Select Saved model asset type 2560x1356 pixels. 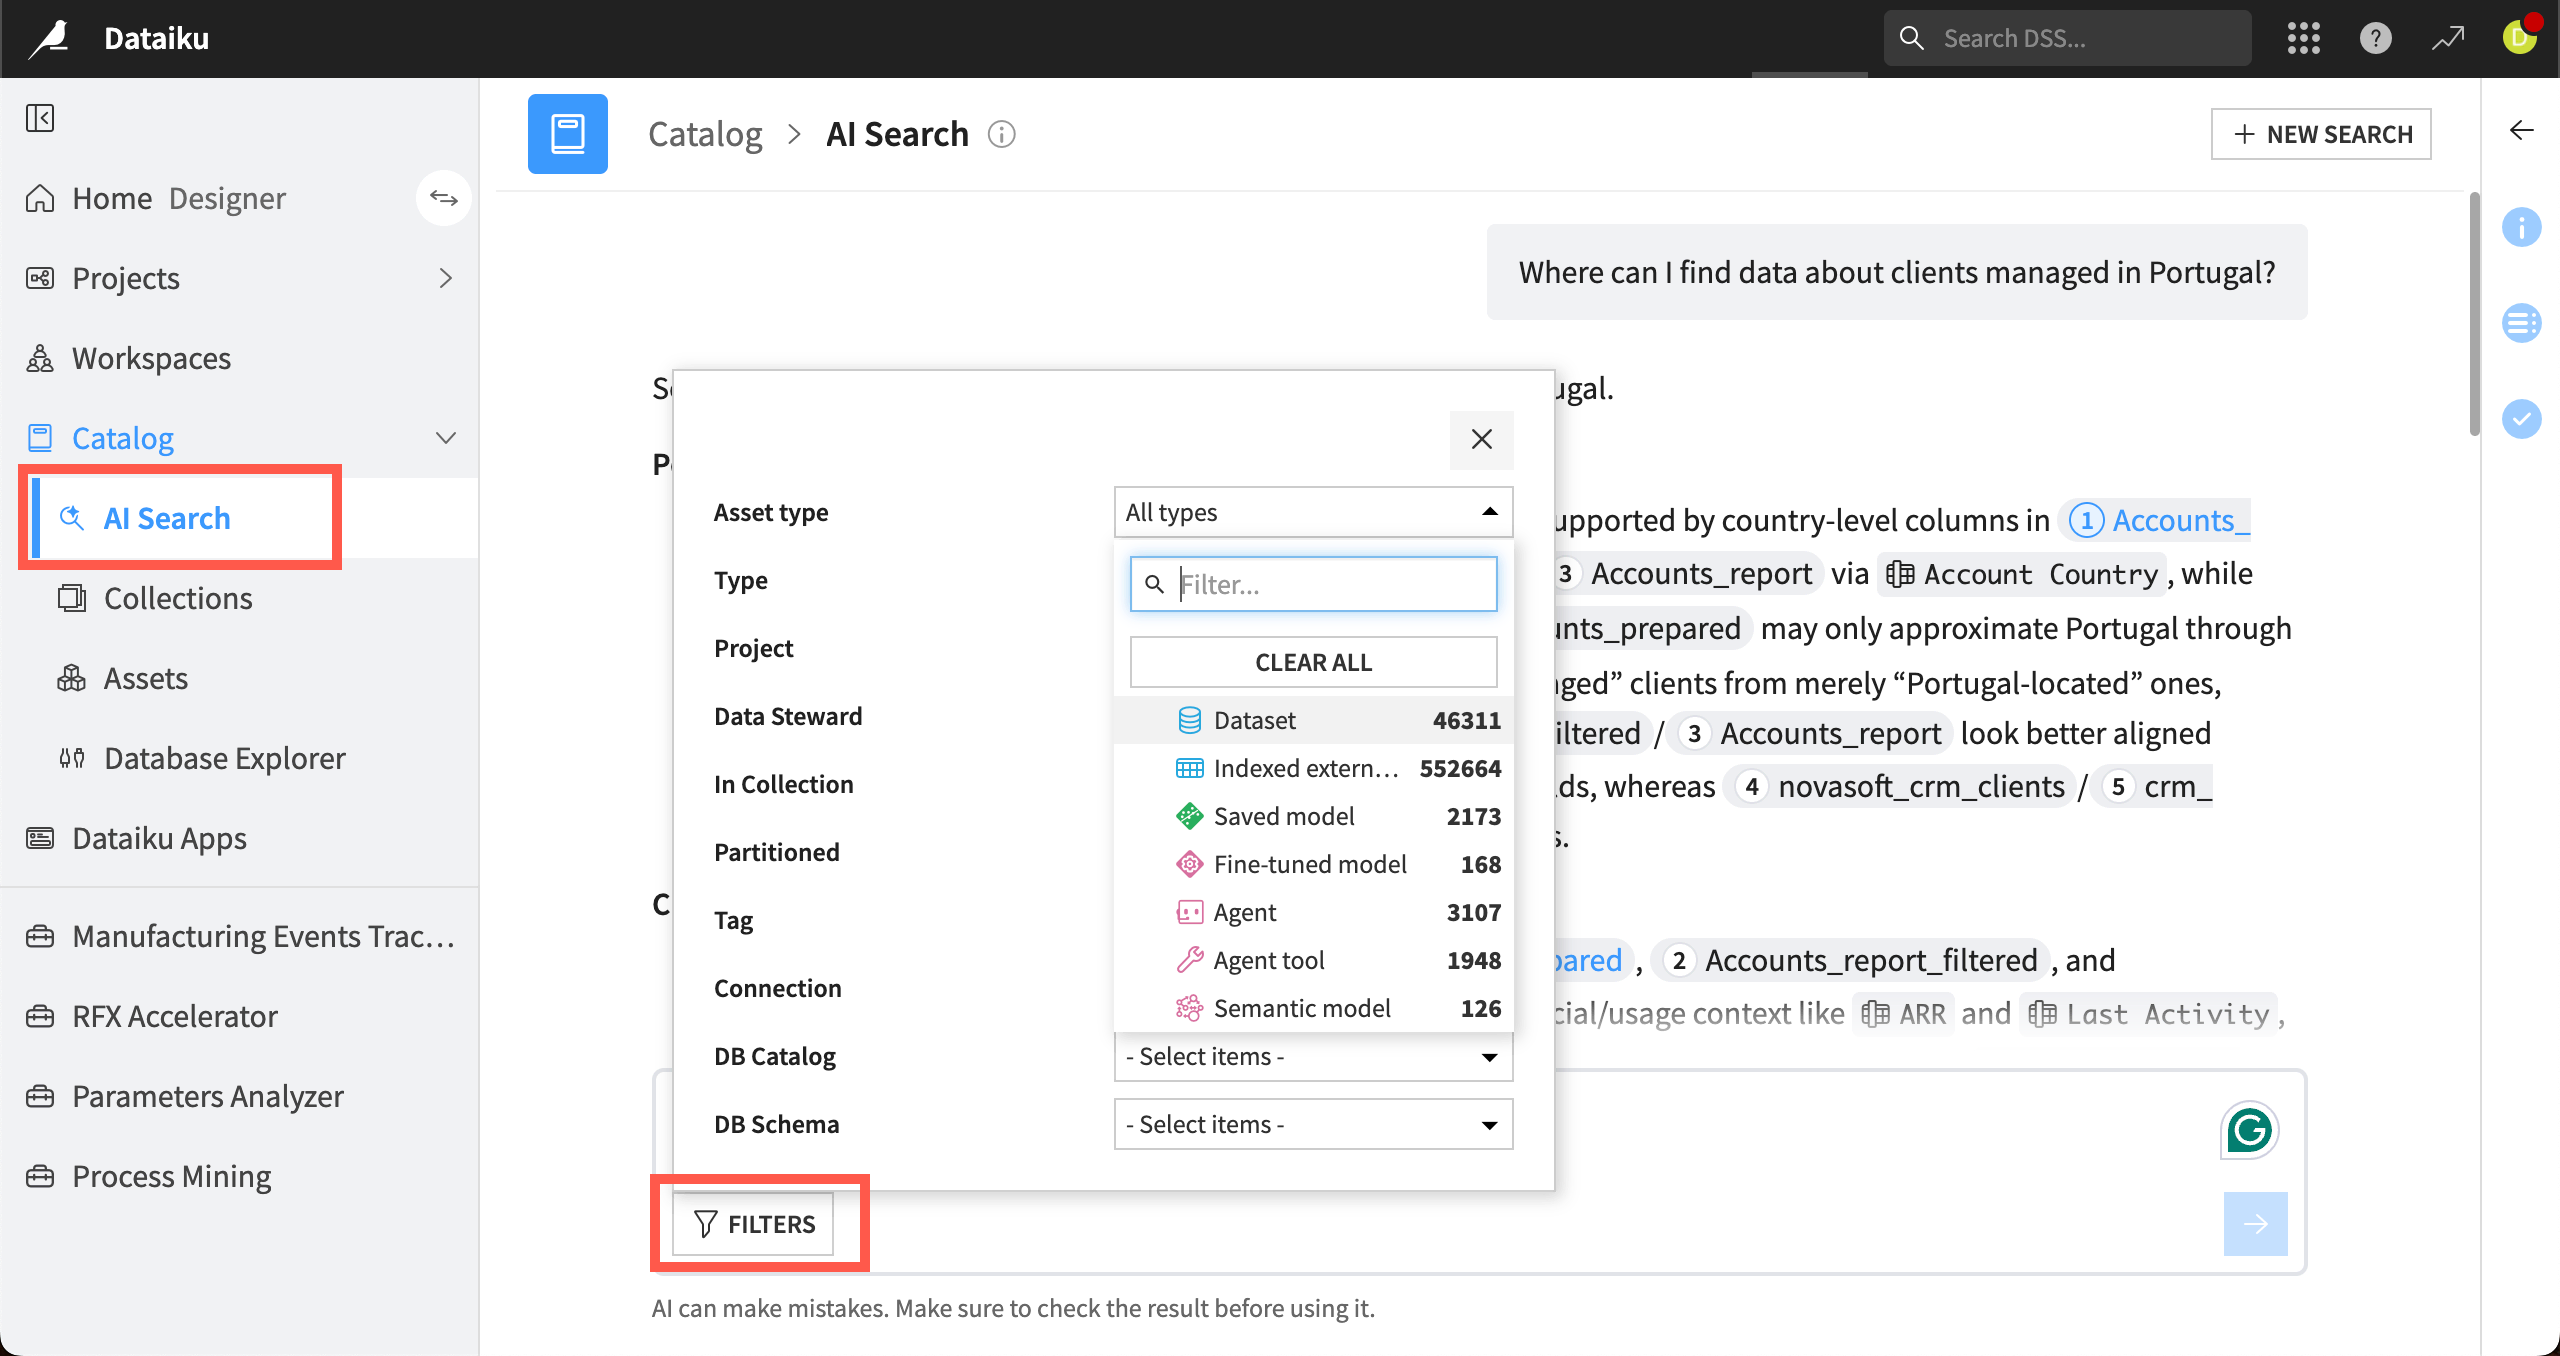pos(1313,816)
